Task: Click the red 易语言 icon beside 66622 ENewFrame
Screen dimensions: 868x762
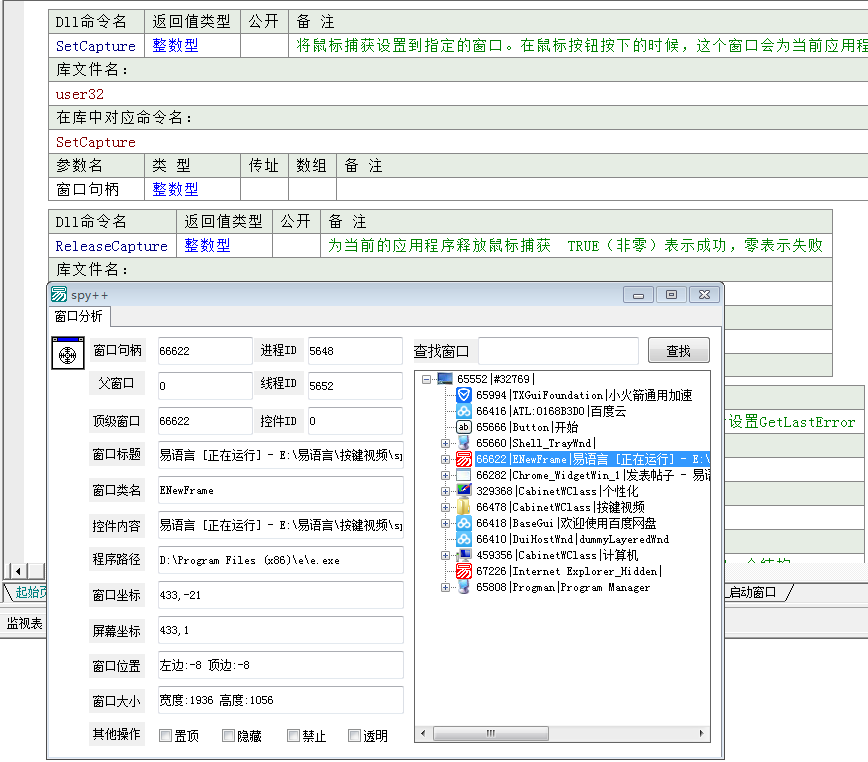Action: (463, 459)
